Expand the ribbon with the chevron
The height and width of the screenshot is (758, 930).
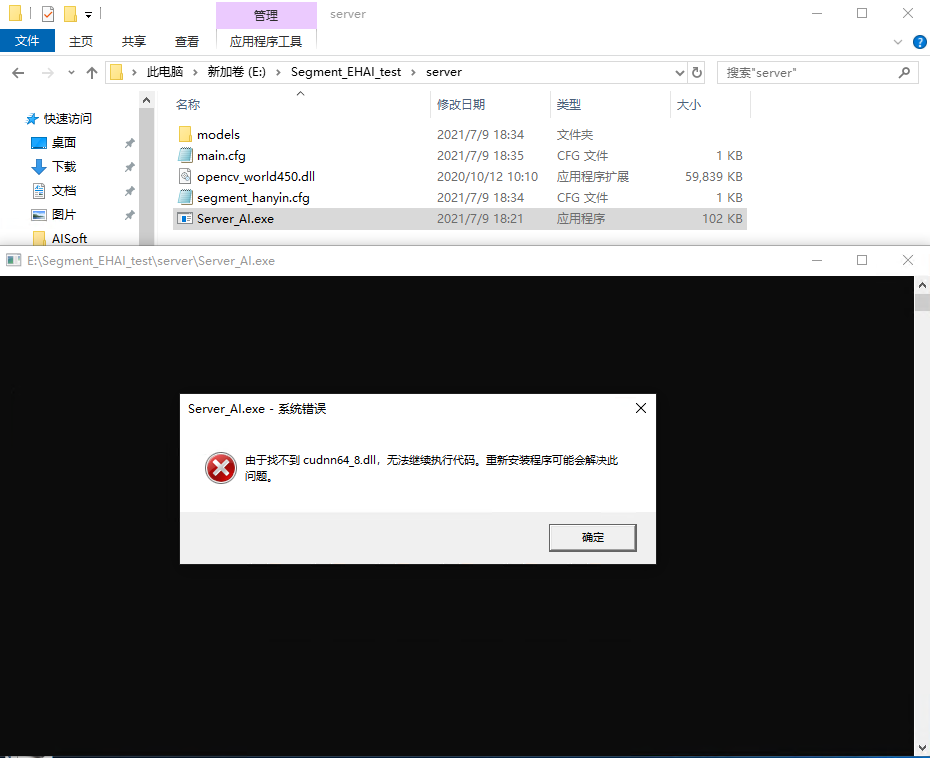pyautogui.click(x=897, y=41)
